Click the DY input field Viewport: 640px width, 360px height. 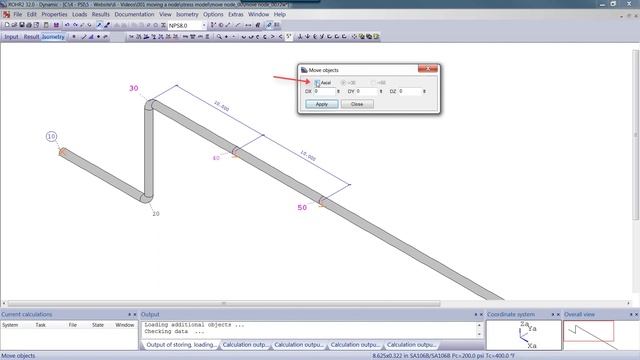pos(367,91)
